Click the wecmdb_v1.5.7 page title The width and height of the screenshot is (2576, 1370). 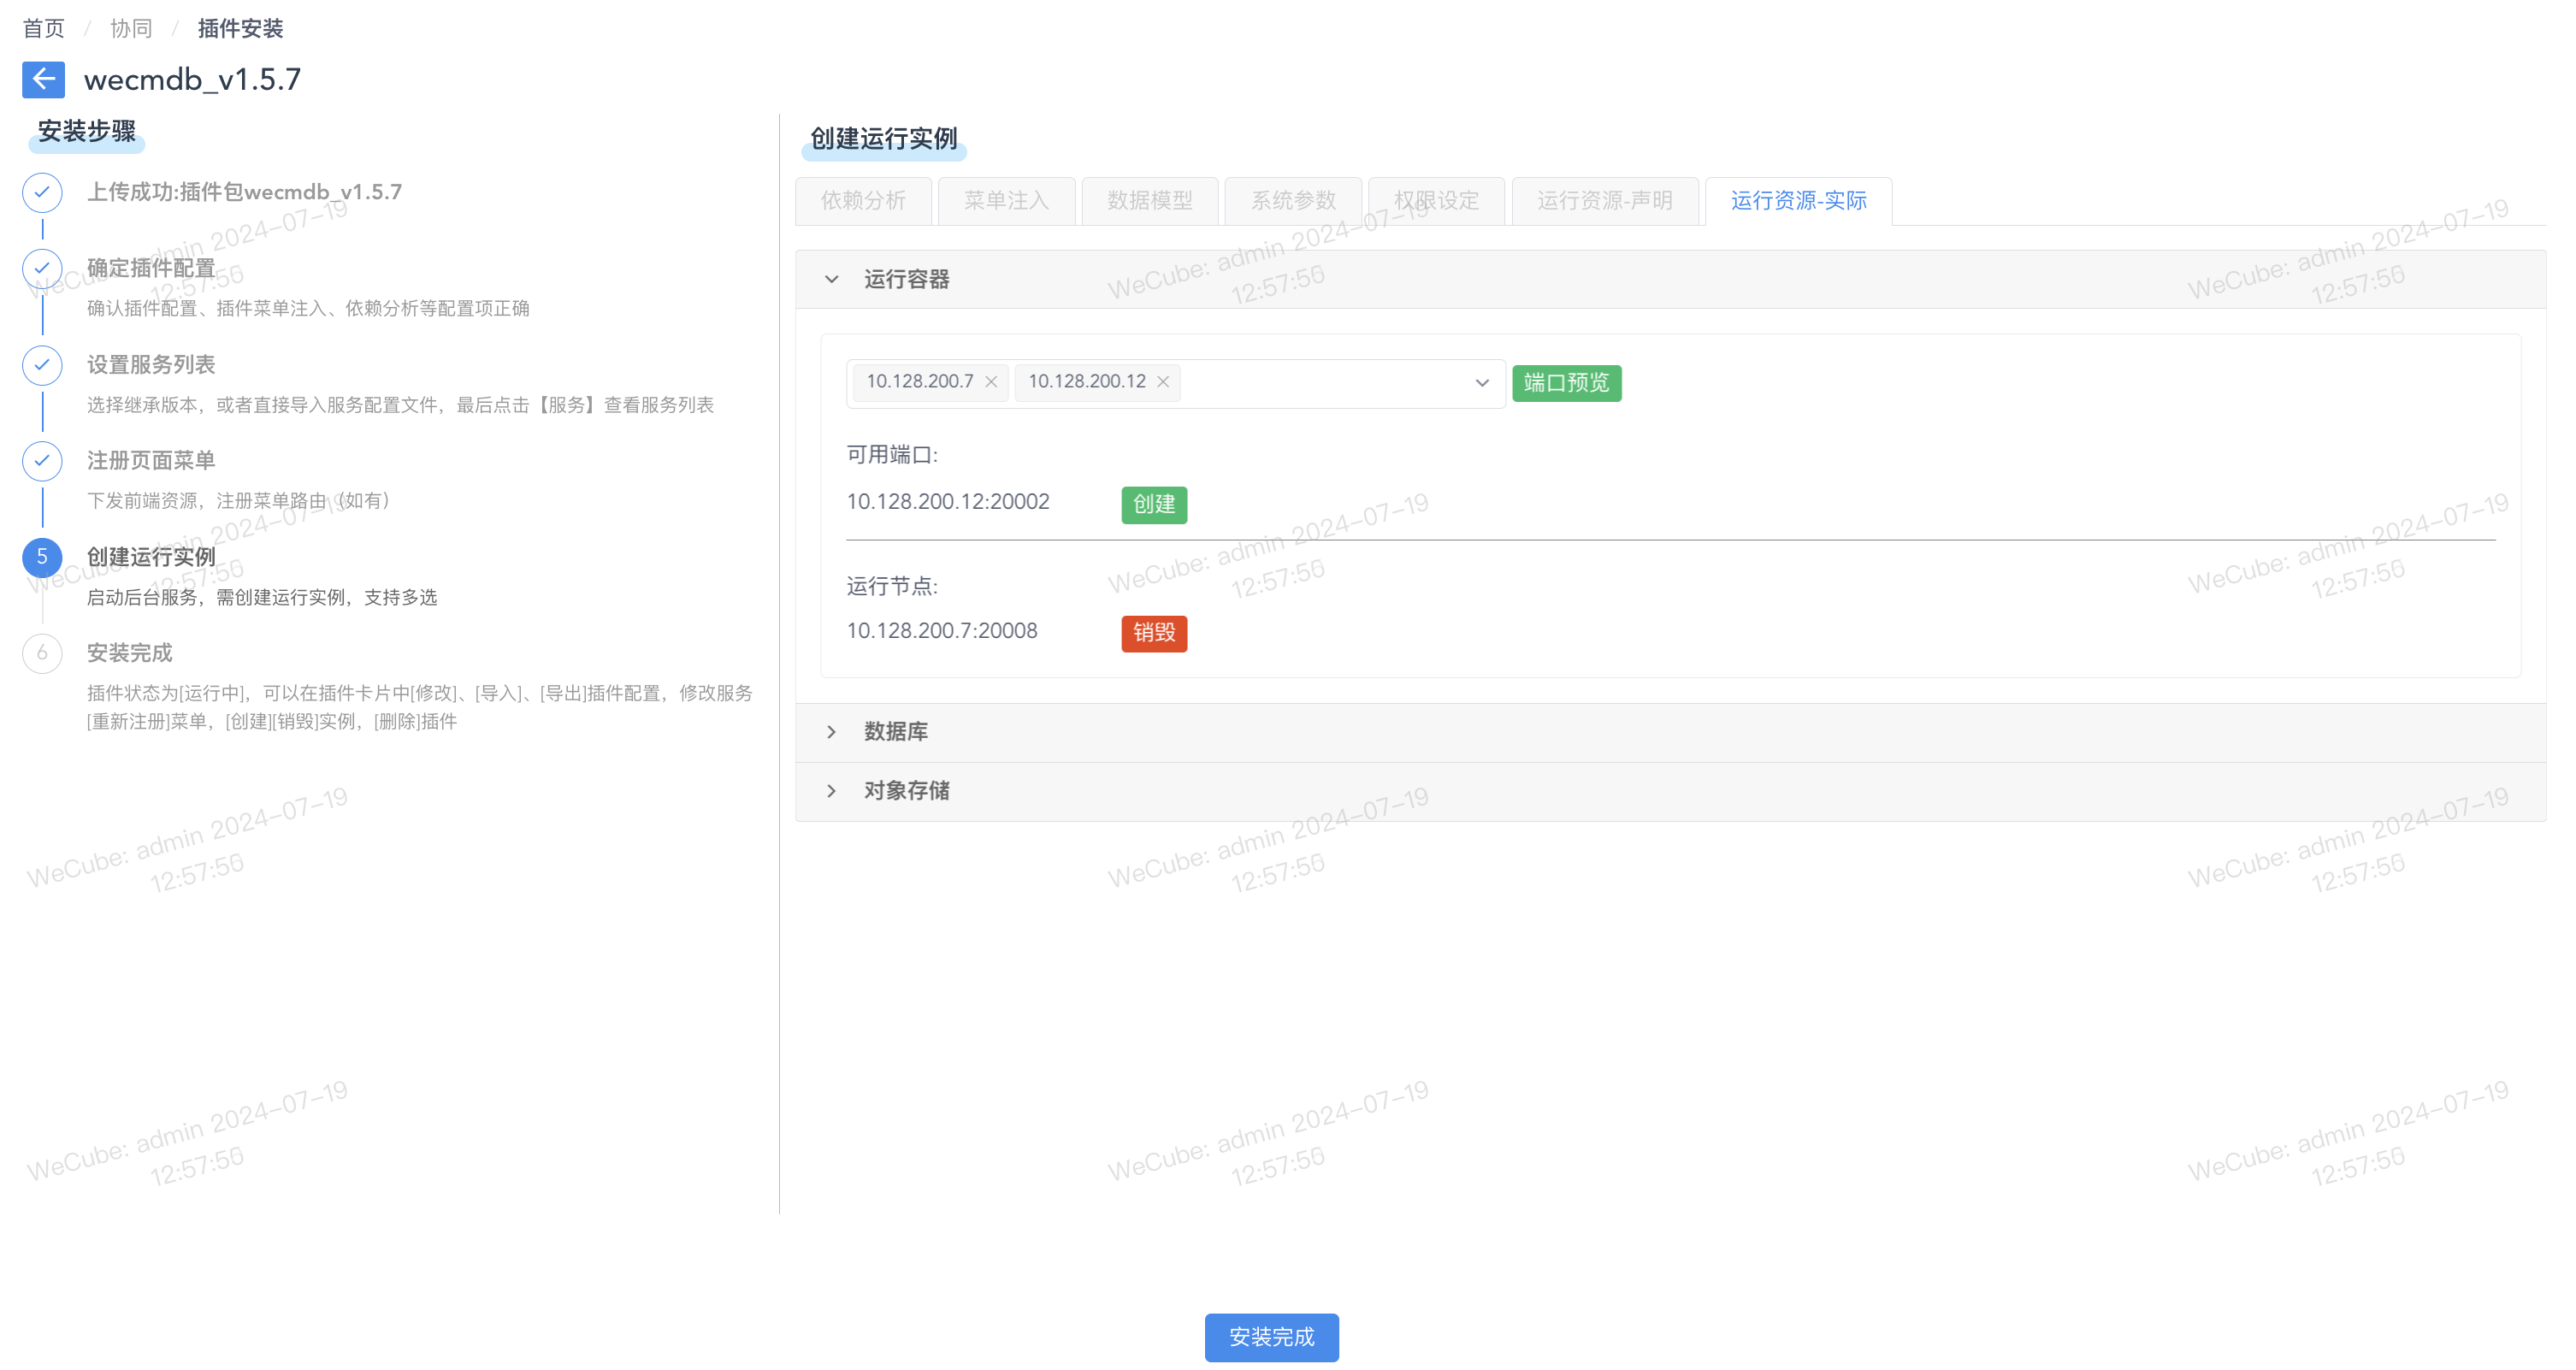coord(192,79)
